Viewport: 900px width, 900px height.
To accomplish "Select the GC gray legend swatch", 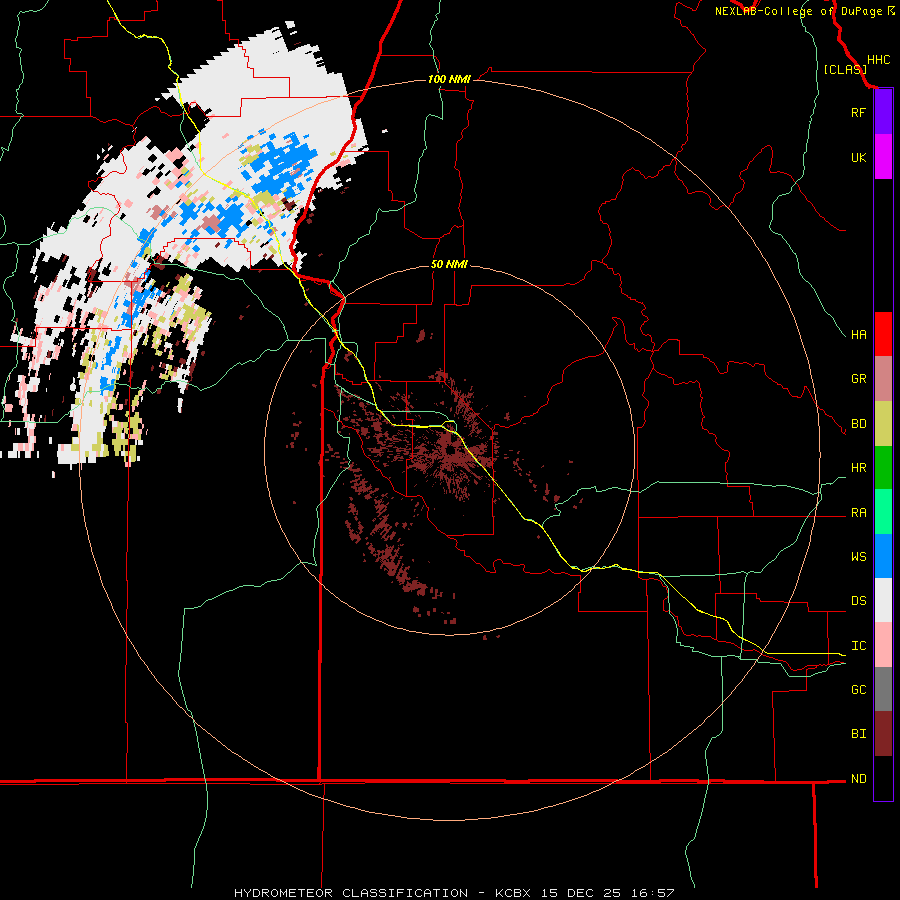I will 883,689.
